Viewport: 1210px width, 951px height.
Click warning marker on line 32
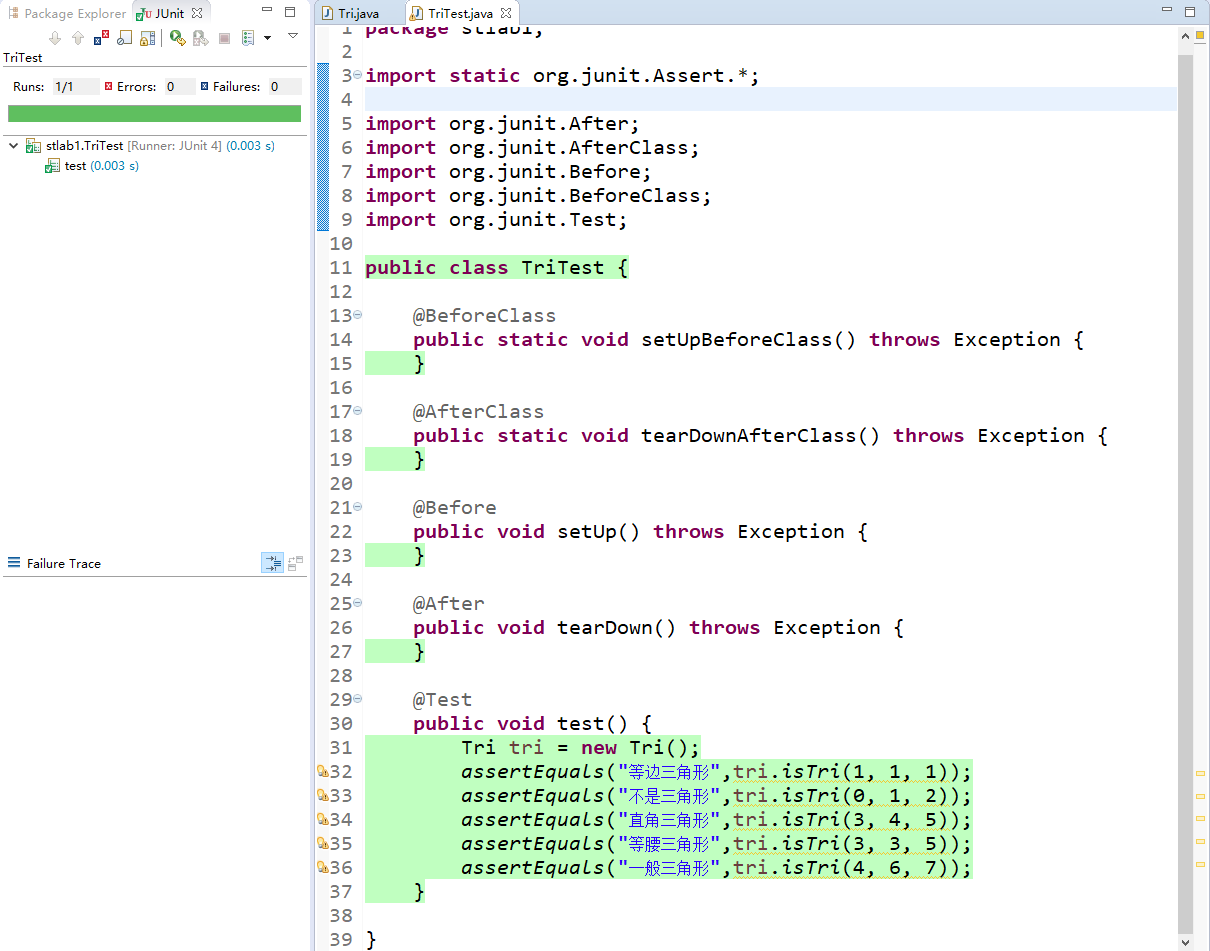[x=322, y=771]
